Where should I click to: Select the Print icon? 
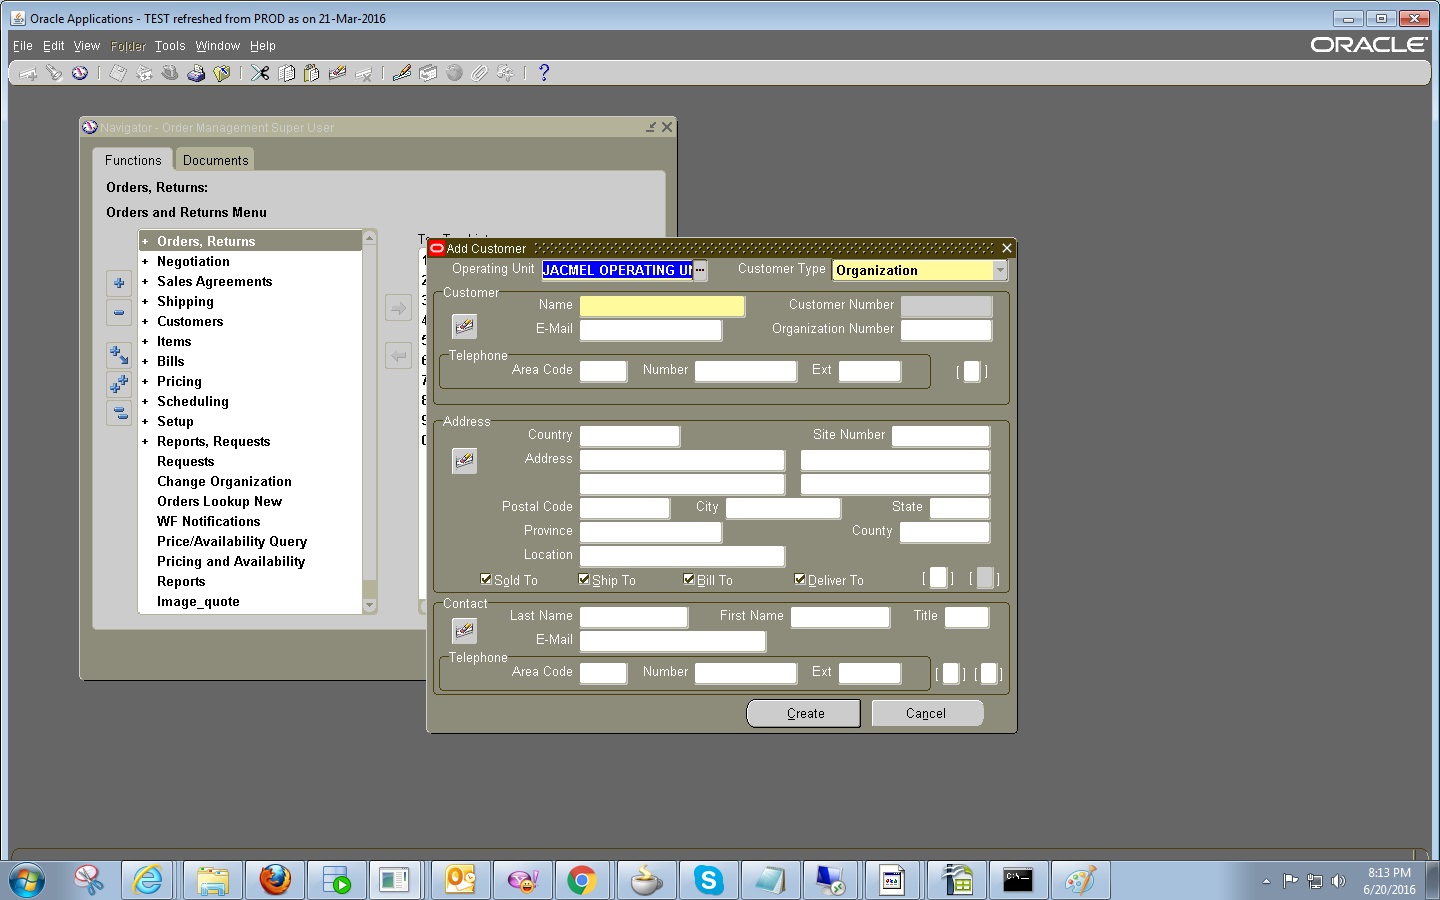pyautogui.click(x=196, y=72)
